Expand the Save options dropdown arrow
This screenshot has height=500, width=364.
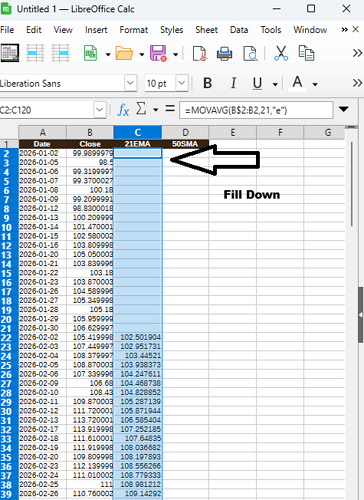pyautogui.click(x=175, y=54)
